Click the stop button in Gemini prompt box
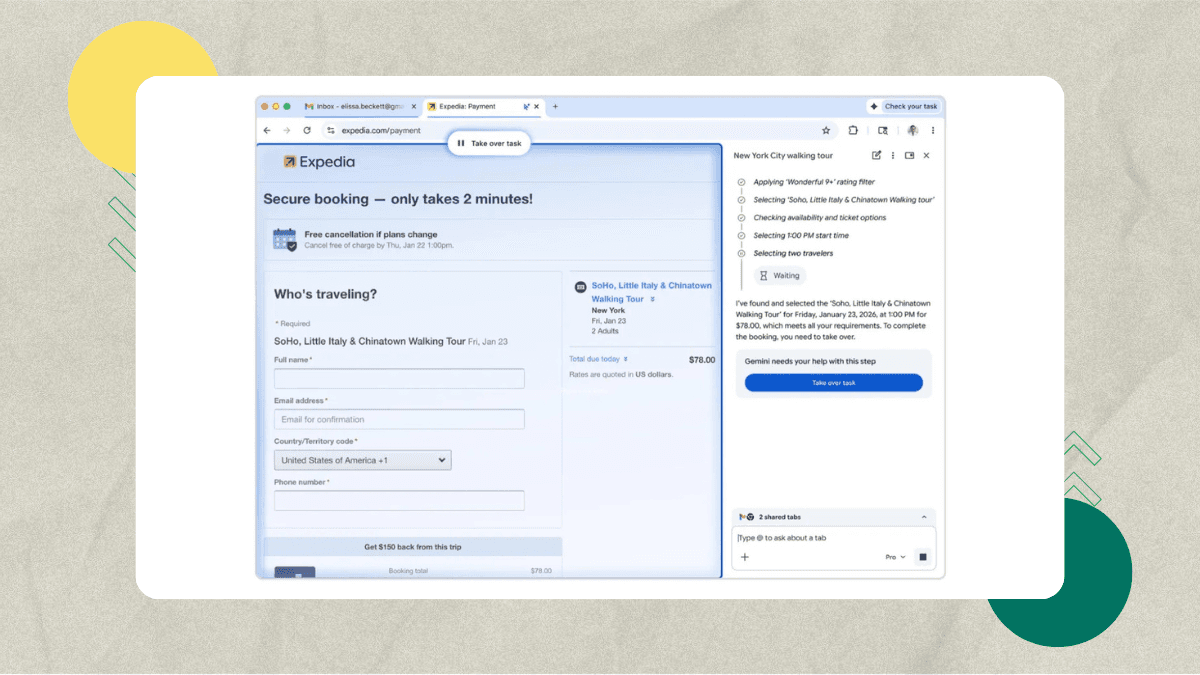The image size is (1200, 675). coord(923,557)
